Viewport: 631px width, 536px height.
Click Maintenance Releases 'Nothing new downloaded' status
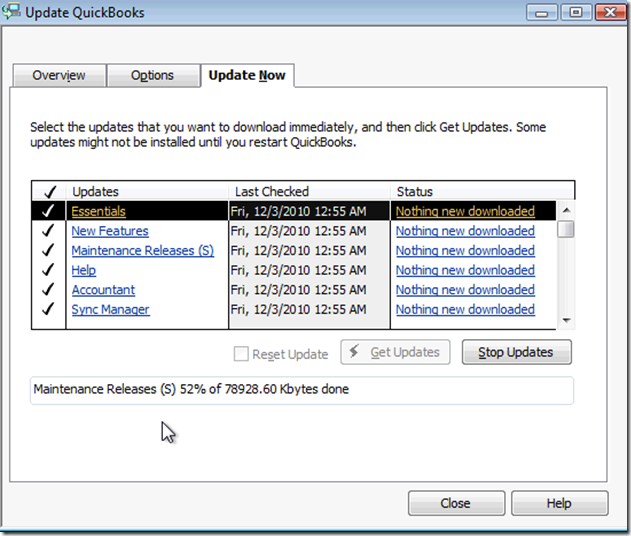coord(465,251)
